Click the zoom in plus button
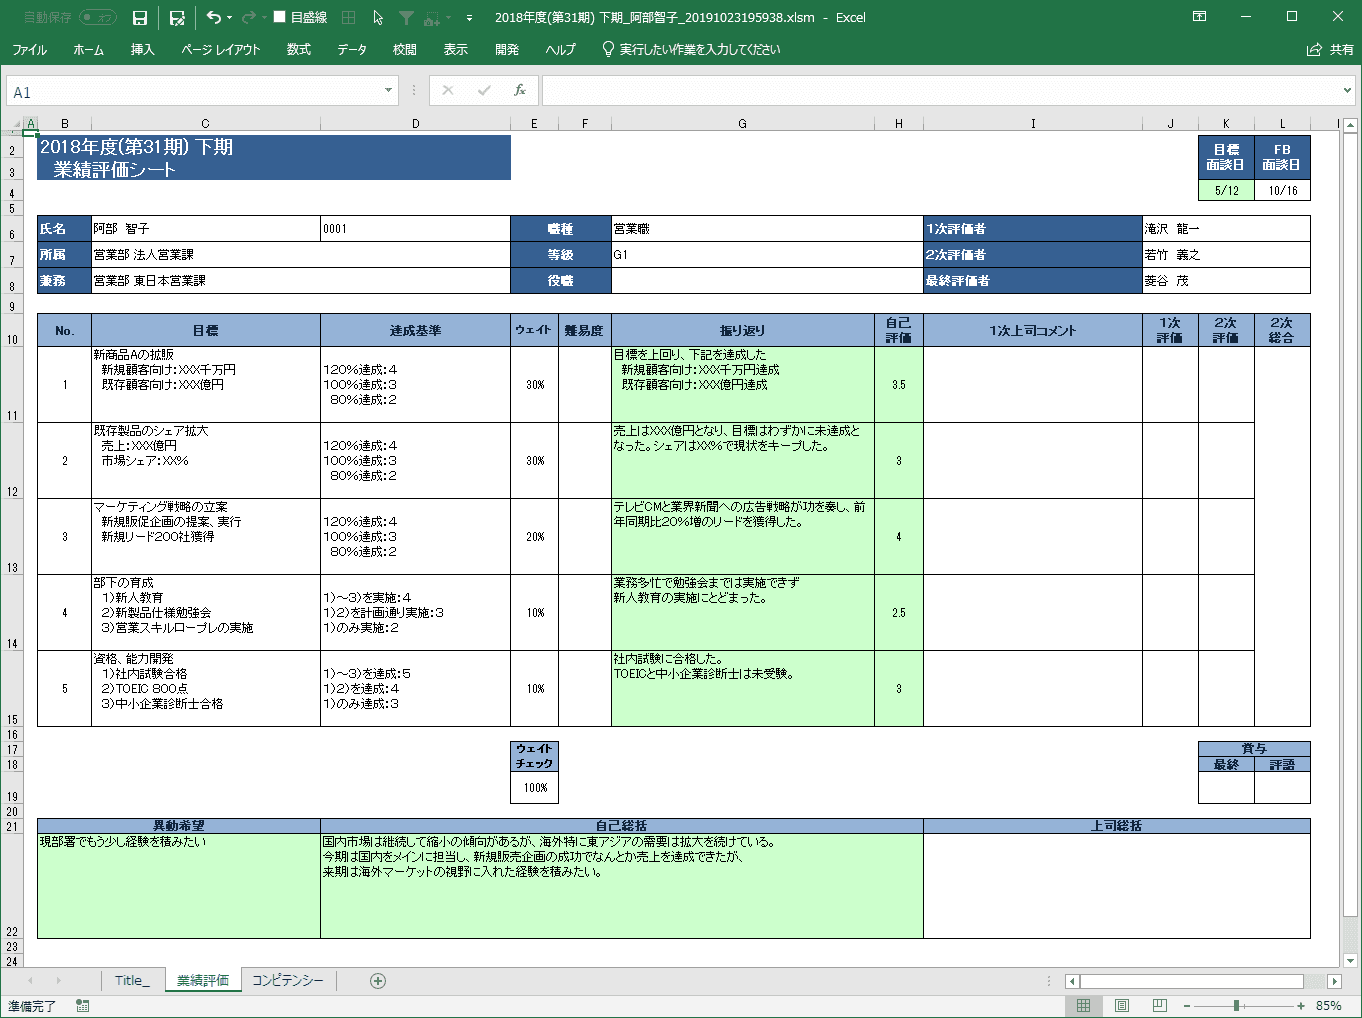 click(1300, 1006)
